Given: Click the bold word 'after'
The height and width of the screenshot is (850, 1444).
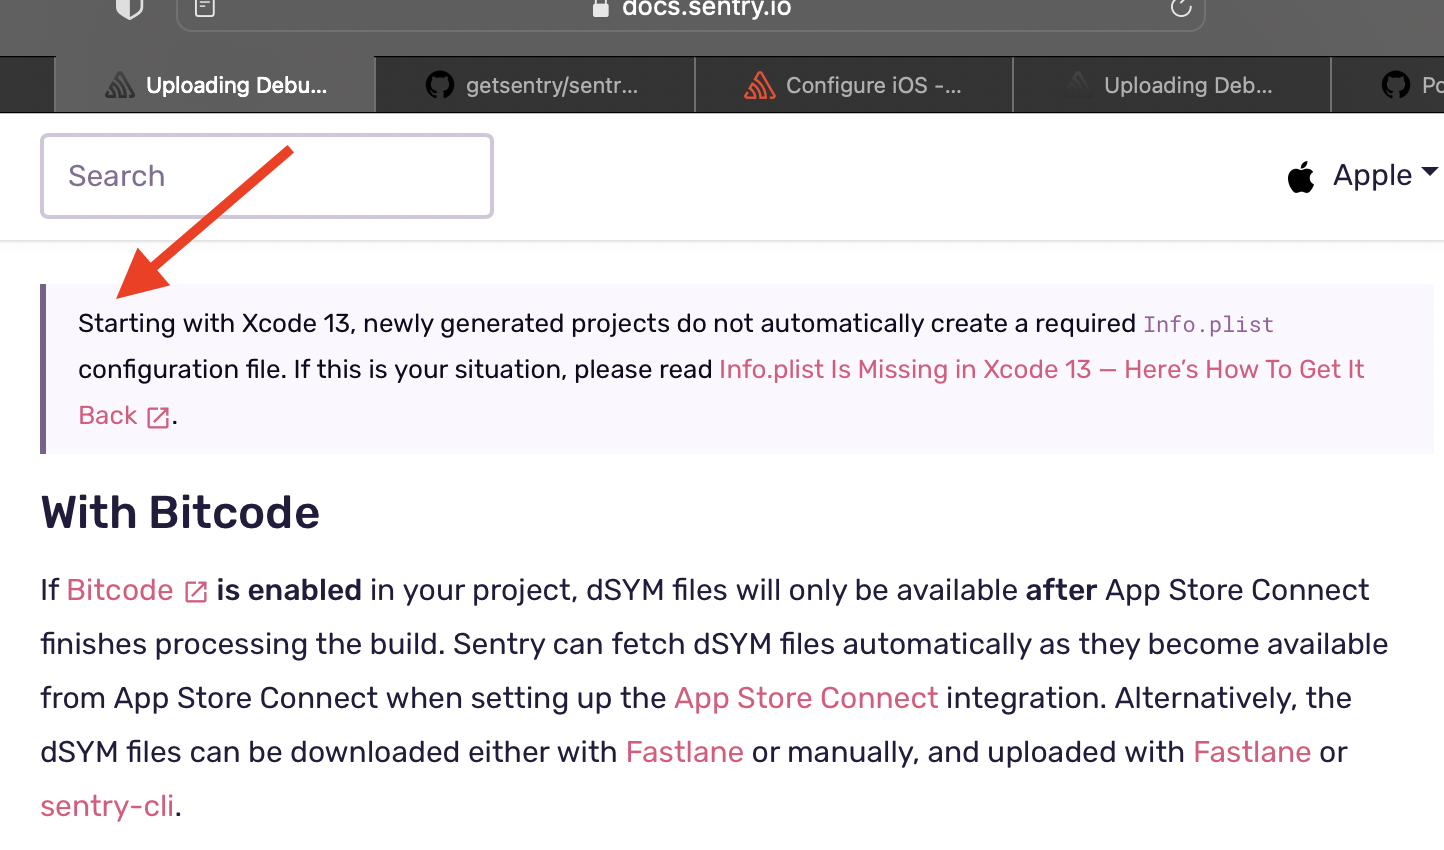Looking at the screenshot, I should [1061, 590].
